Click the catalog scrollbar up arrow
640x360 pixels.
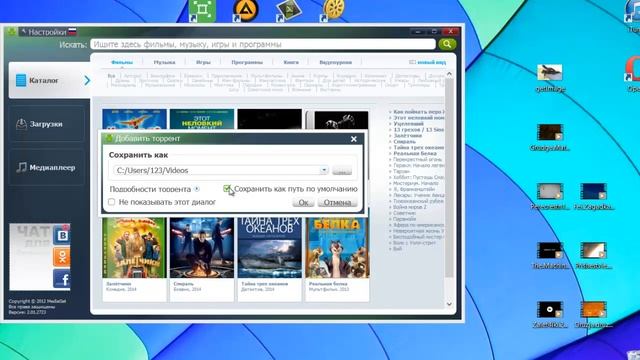coord(449,74)
